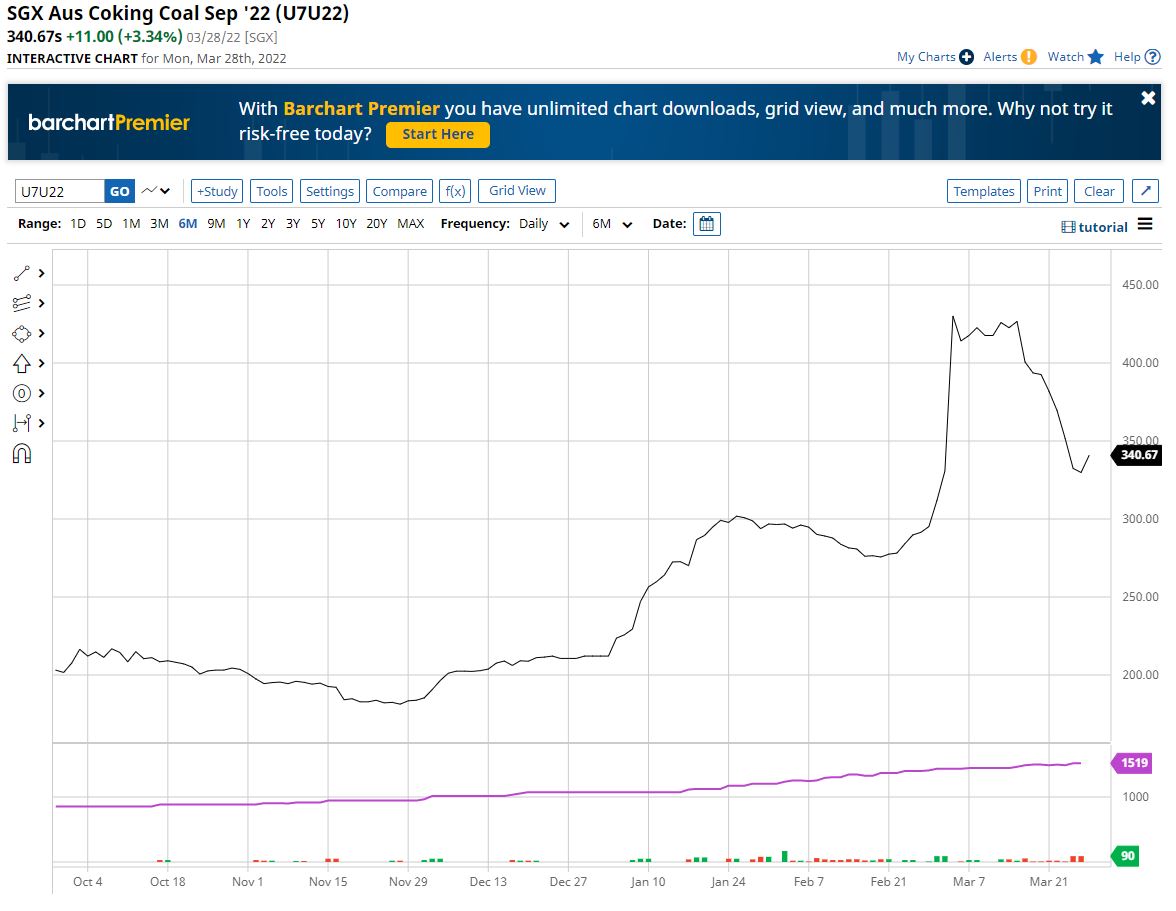Image resolution: width=1176 pixels, height=911 pixels.
Task: Toggle the magnet snap mode
Action: coord(22,454)
